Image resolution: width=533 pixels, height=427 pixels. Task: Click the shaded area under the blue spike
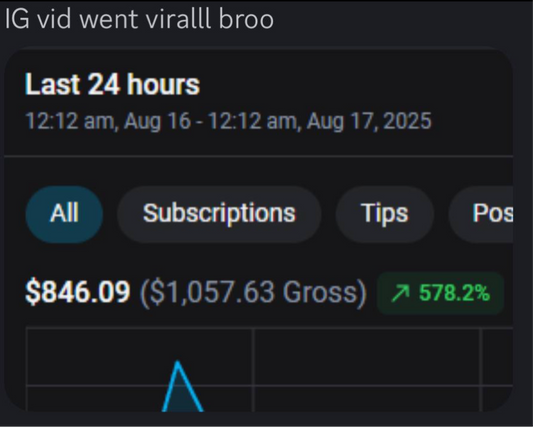(182, 398)
